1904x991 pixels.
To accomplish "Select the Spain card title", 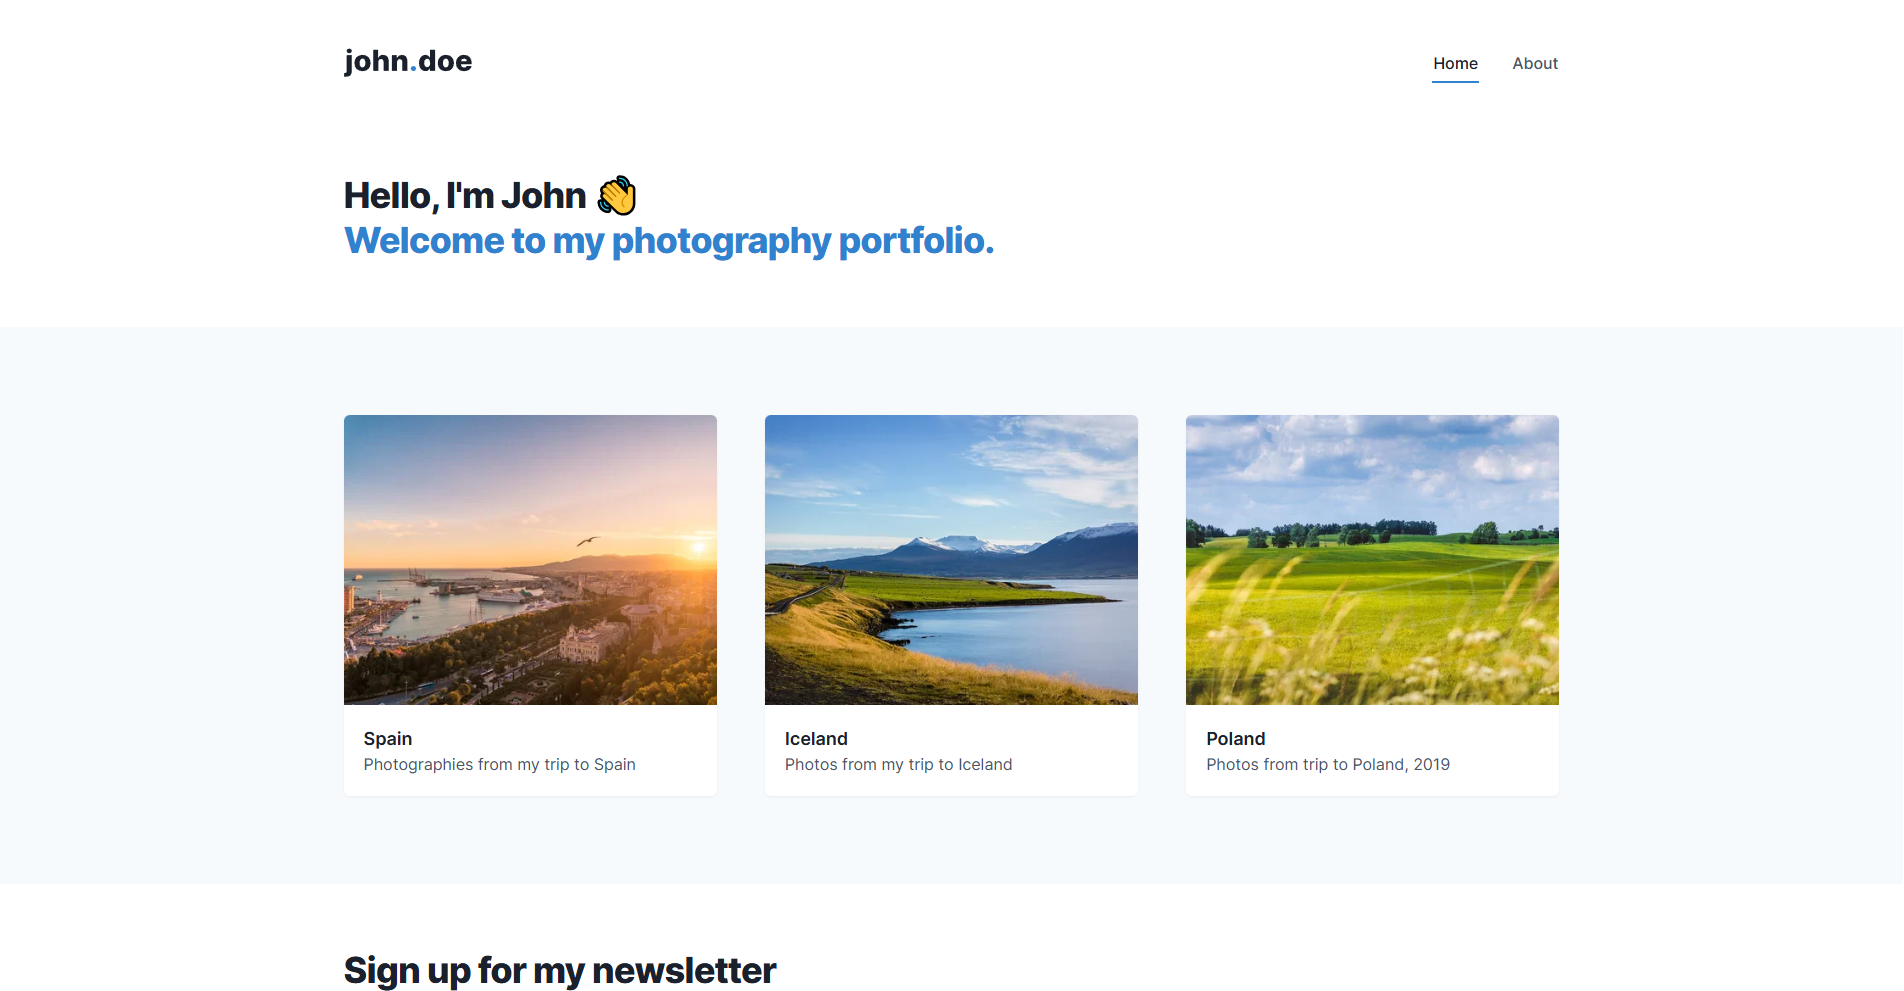I will click(x=388, y=739).
